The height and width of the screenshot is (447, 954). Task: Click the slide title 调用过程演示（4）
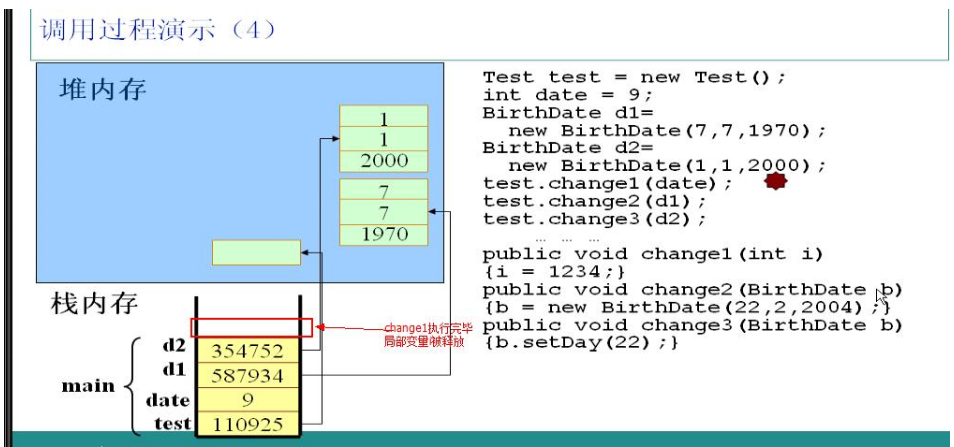coord(157,29)
